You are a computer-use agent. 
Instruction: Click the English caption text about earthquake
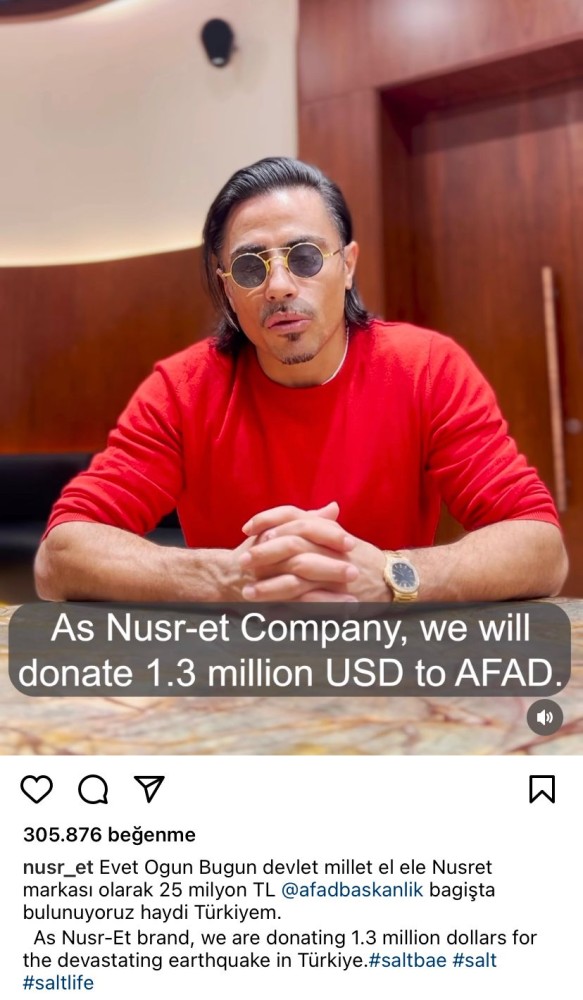[x=281, y=949]
